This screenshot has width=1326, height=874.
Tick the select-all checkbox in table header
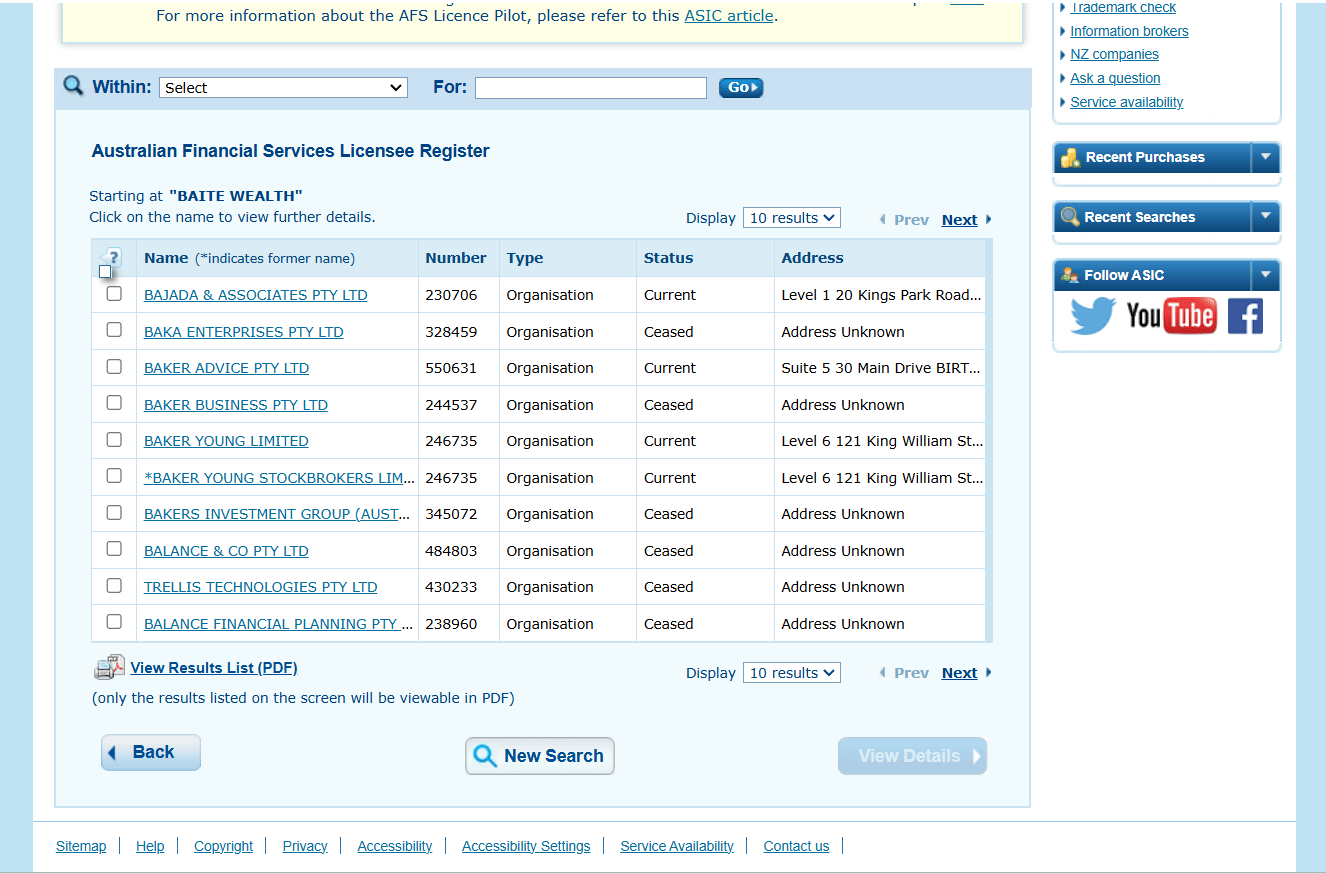(x=105, y=271)
